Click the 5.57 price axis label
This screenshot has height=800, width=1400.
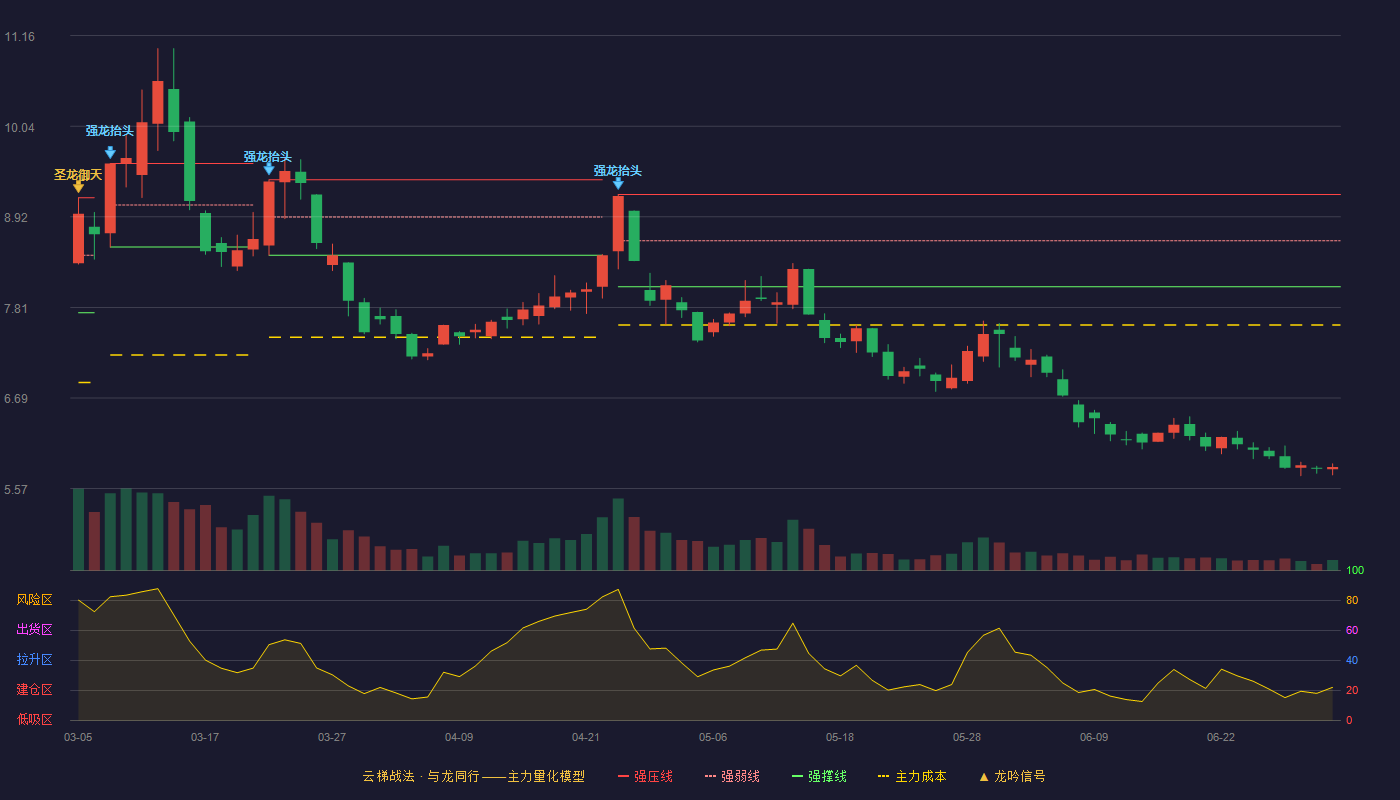[x=16, y=490]
